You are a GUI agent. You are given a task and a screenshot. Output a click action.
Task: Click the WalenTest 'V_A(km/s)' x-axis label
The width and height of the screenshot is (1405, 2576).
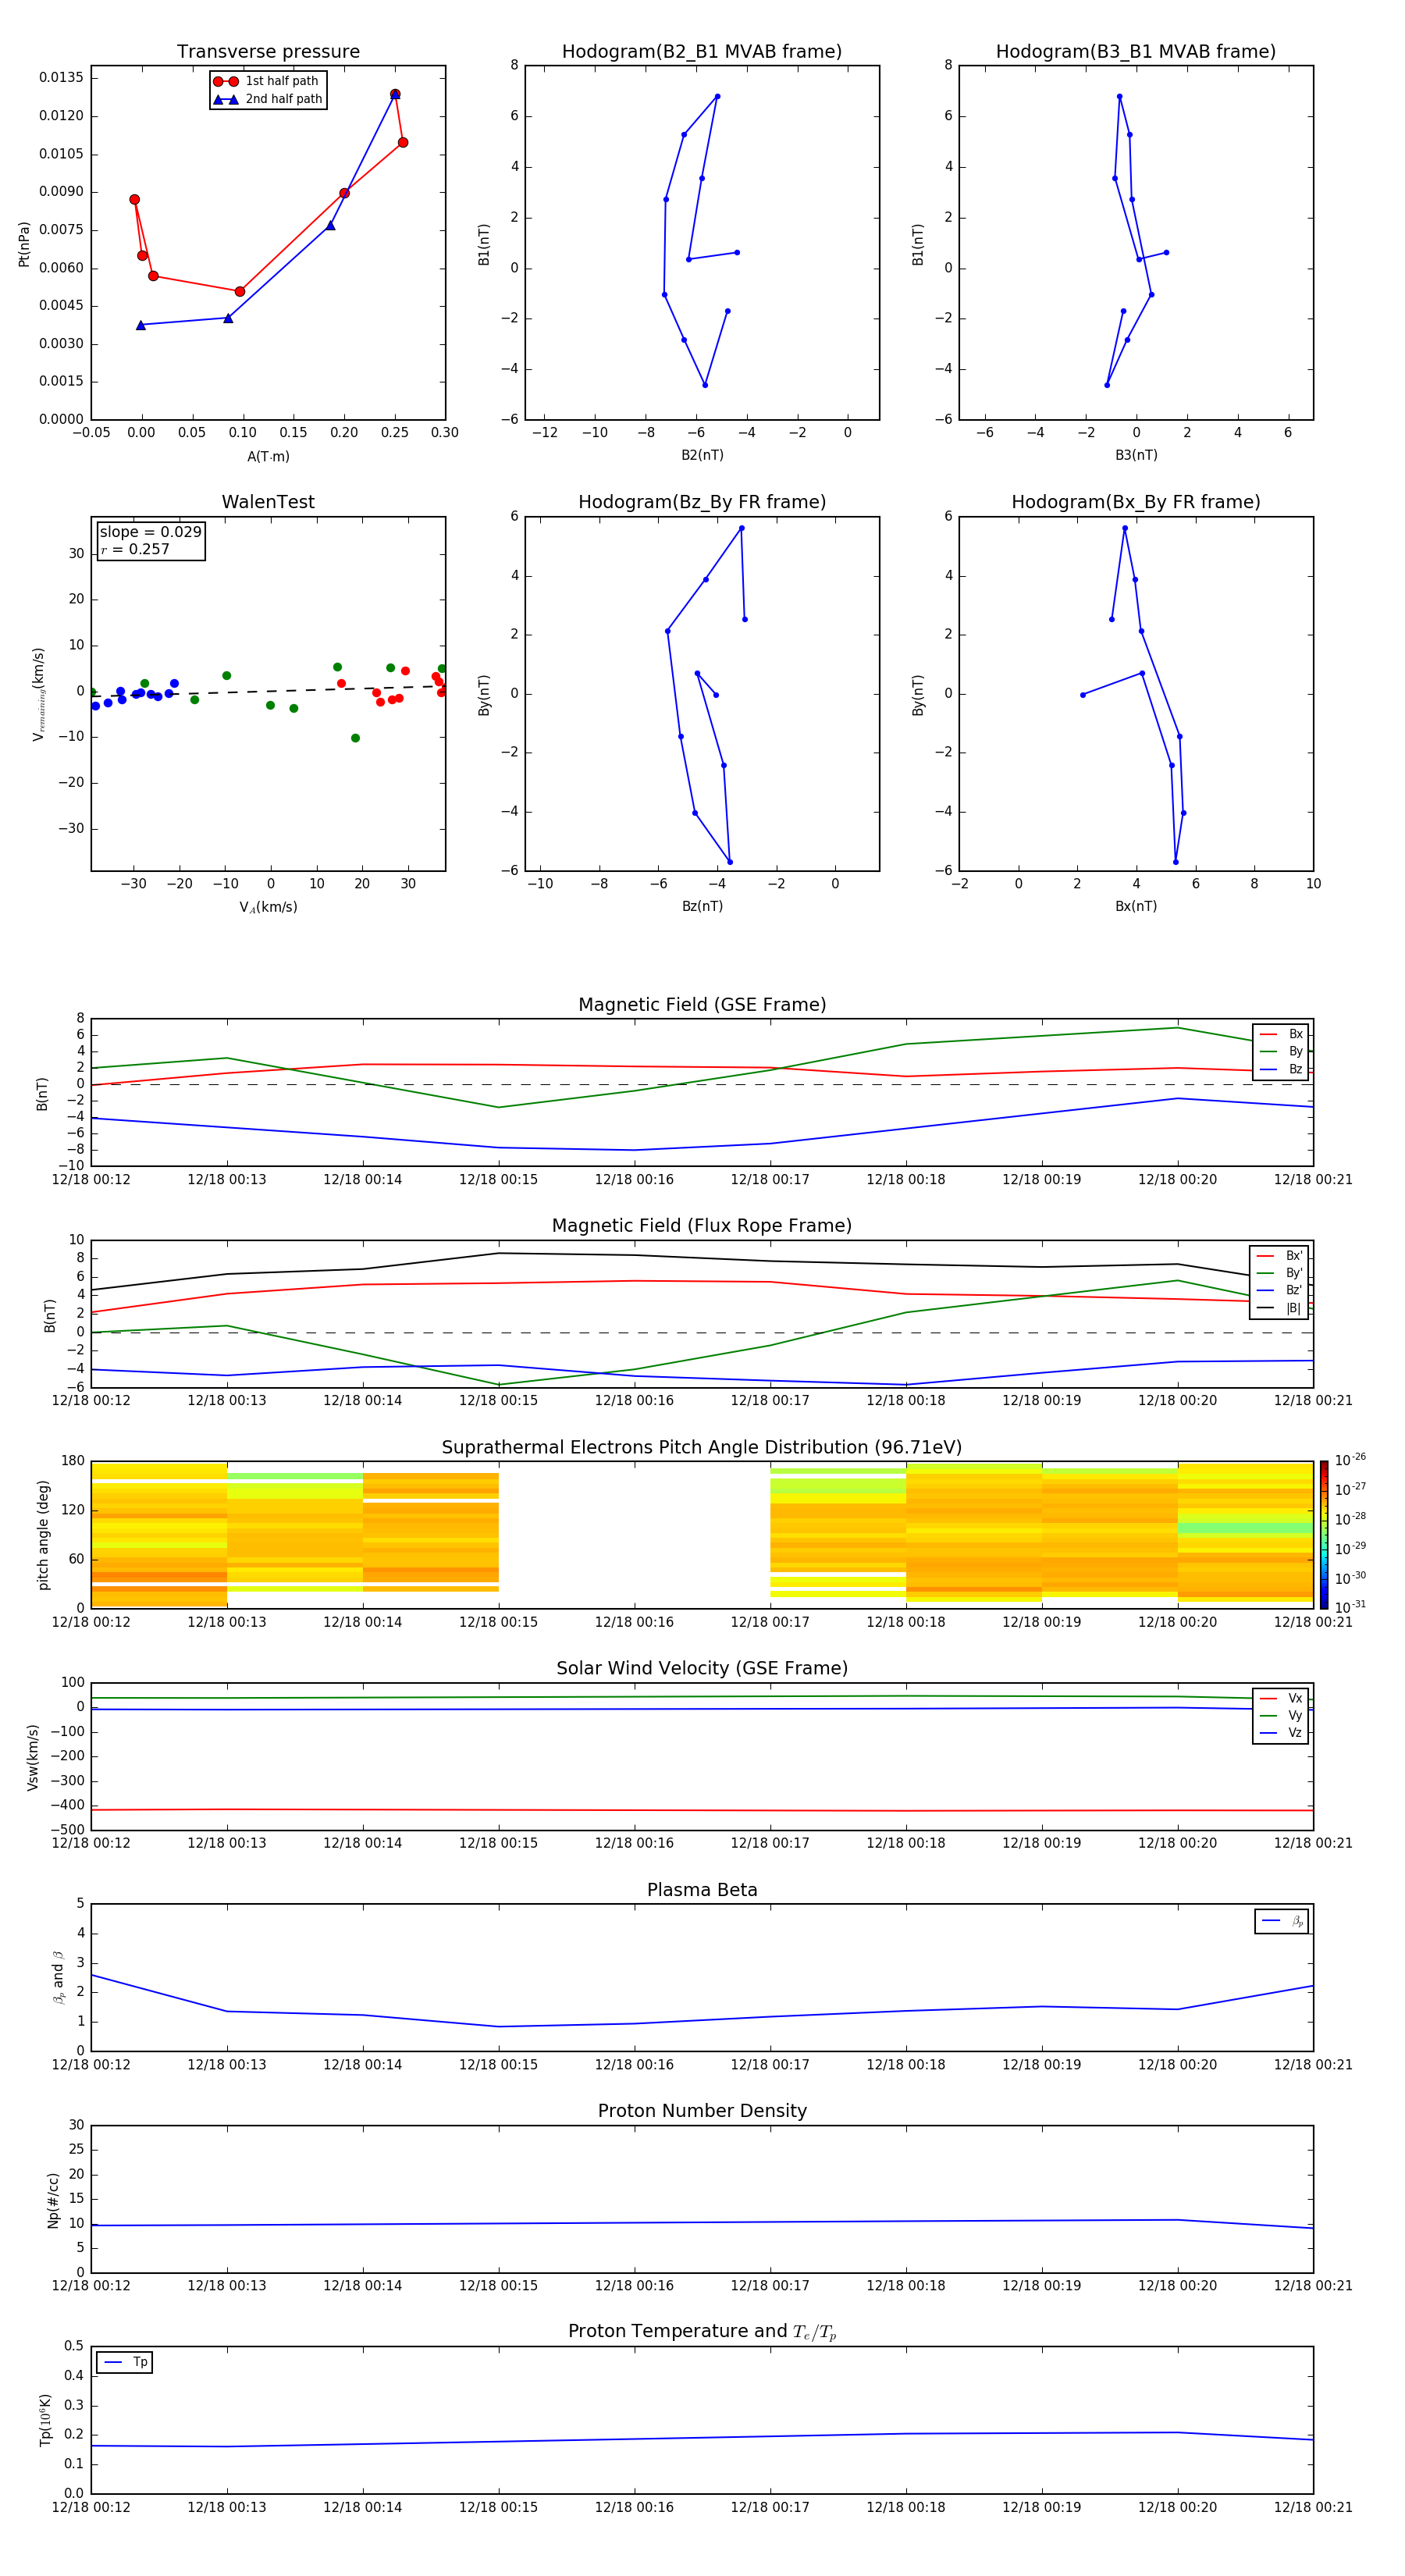pyautogui.click(x=268, y=908)
